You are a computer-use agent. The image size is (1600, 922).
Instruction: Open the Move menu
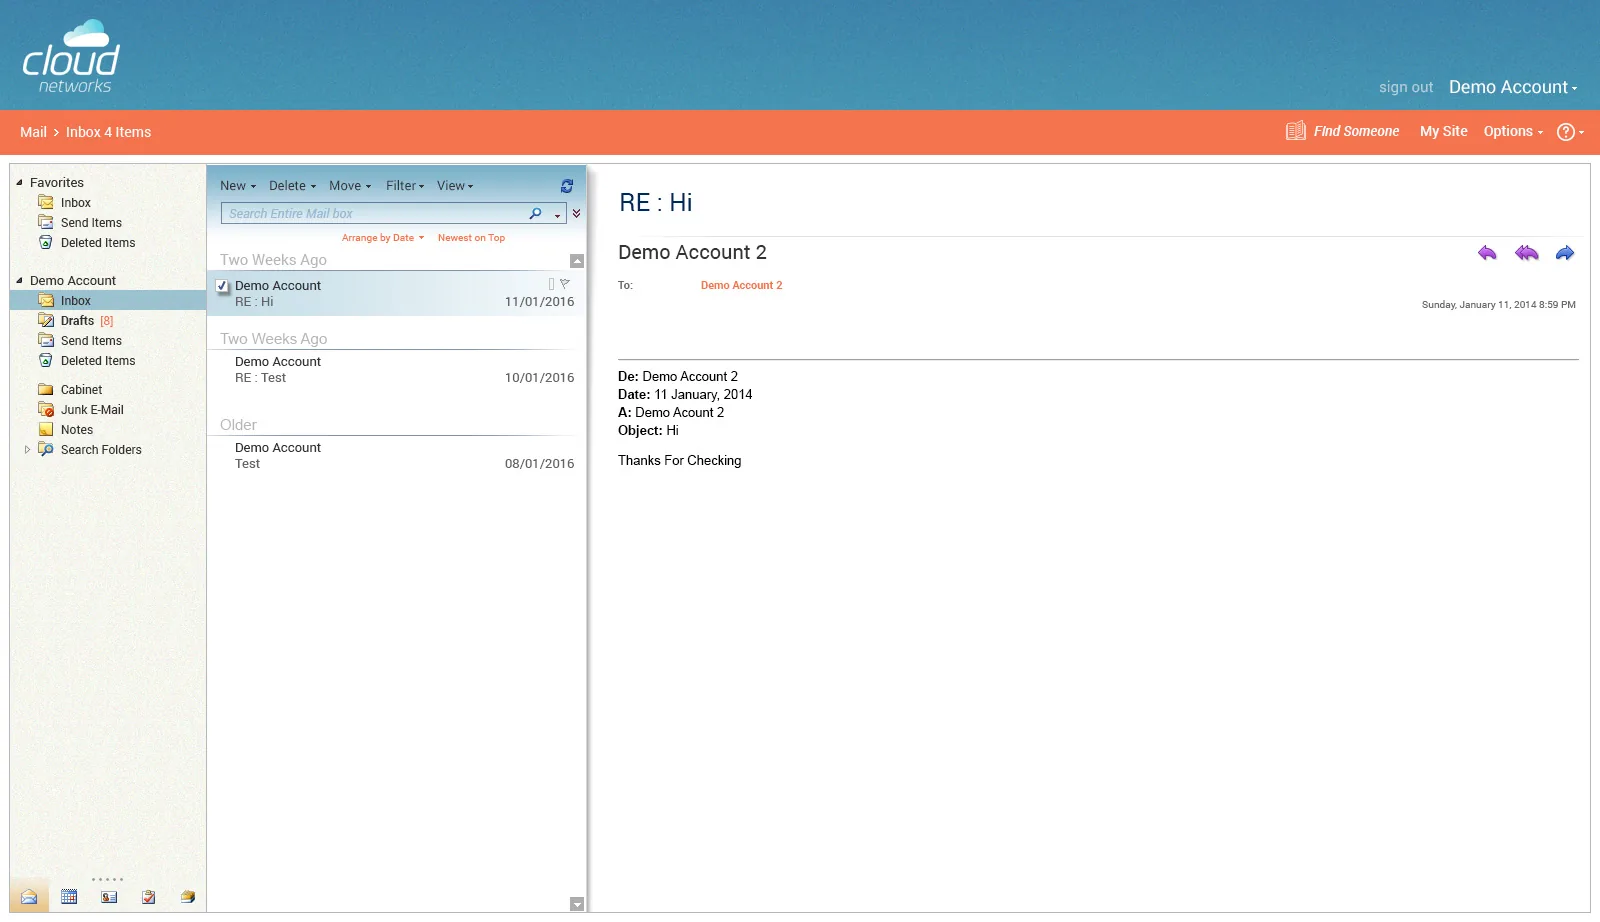point(350,186)
